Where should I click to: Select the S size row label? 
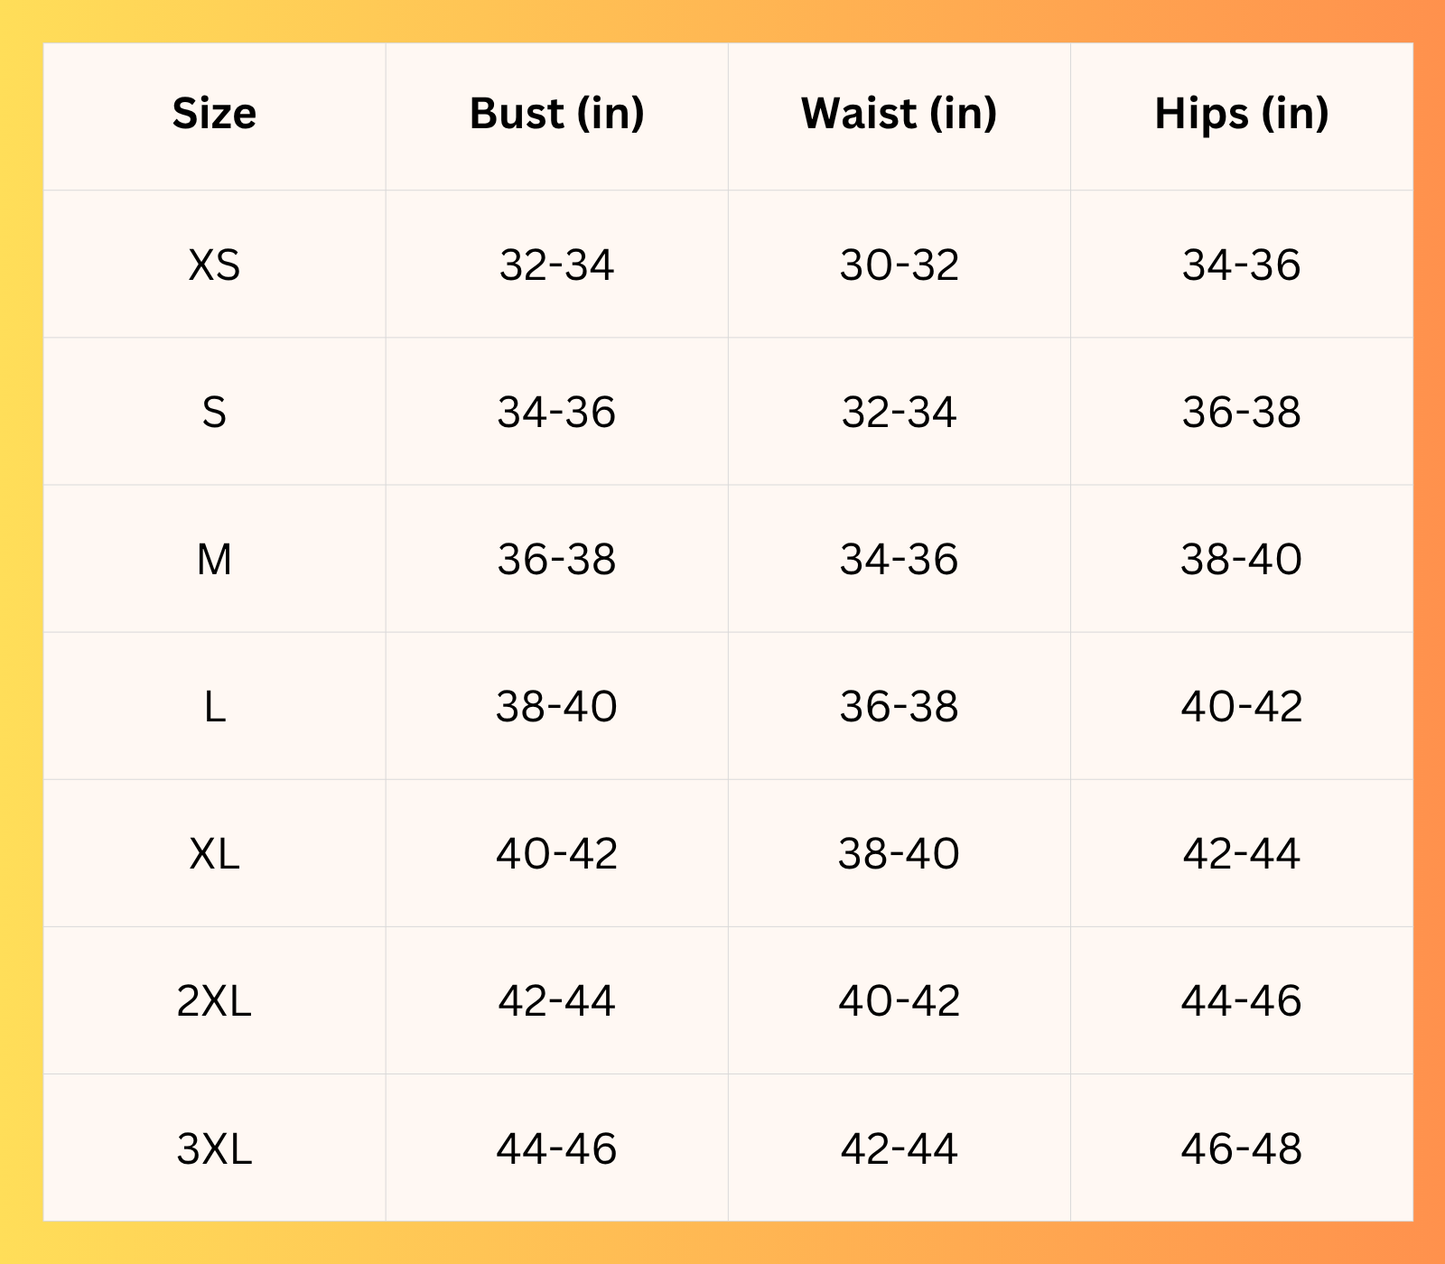[214, 412]
